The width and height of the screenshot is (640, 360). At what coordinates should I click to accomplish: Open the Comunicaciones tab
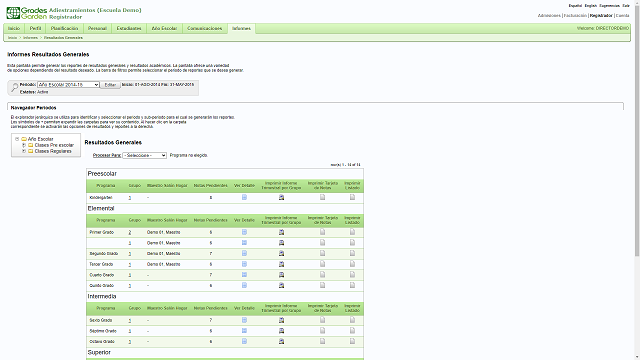(x=204, y=29)
